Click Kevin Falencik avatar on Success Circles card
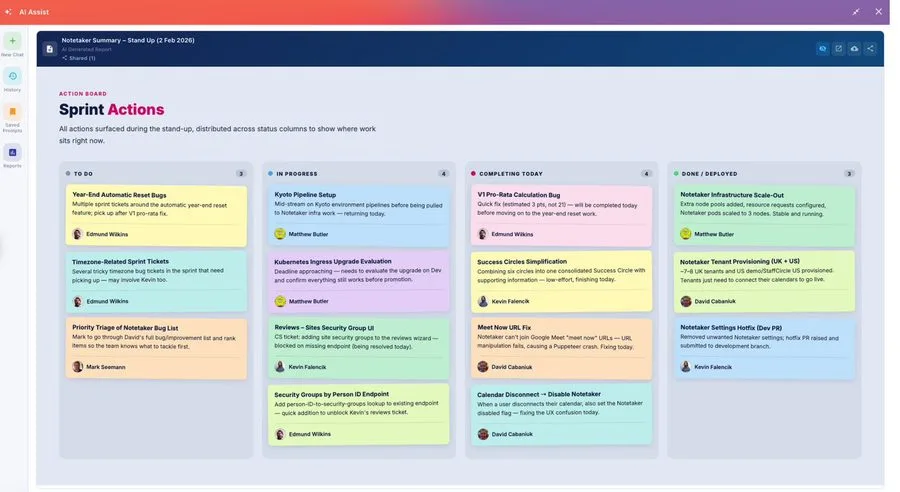Image resolution: width=900 pixels, height=492 pixels. [x=483, y=301]
